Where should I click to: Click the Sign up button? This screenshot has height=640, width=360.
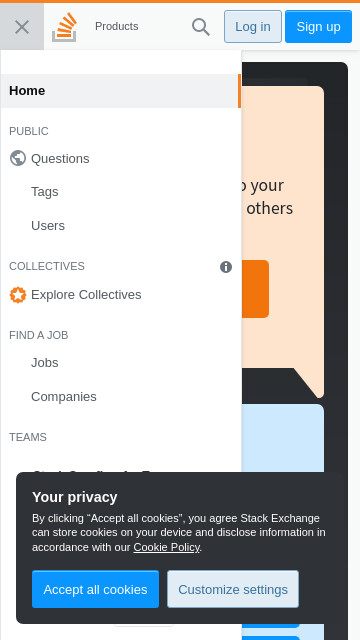point(318,27)
